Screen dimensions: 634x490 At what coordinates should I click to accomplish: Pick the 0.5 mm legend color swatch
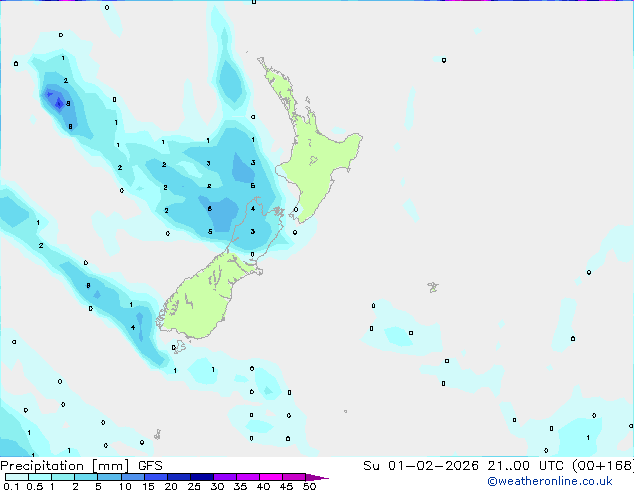coord(40,477)
